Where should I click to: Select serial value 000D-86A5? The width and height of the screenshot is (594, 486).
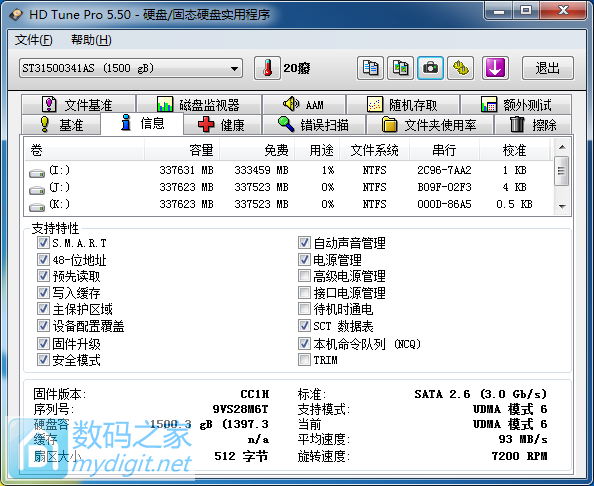[x=444, y=204]
